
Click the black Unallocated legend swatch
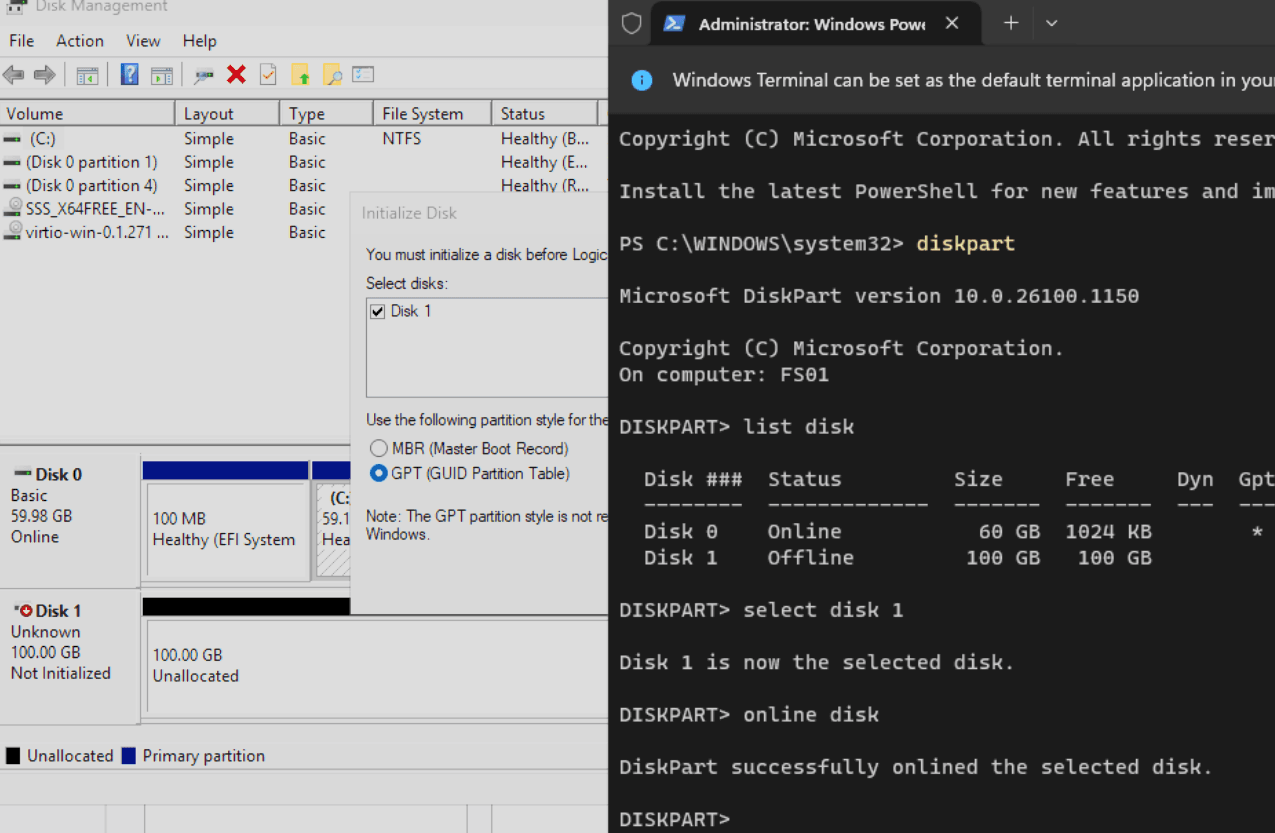(13, 756)
